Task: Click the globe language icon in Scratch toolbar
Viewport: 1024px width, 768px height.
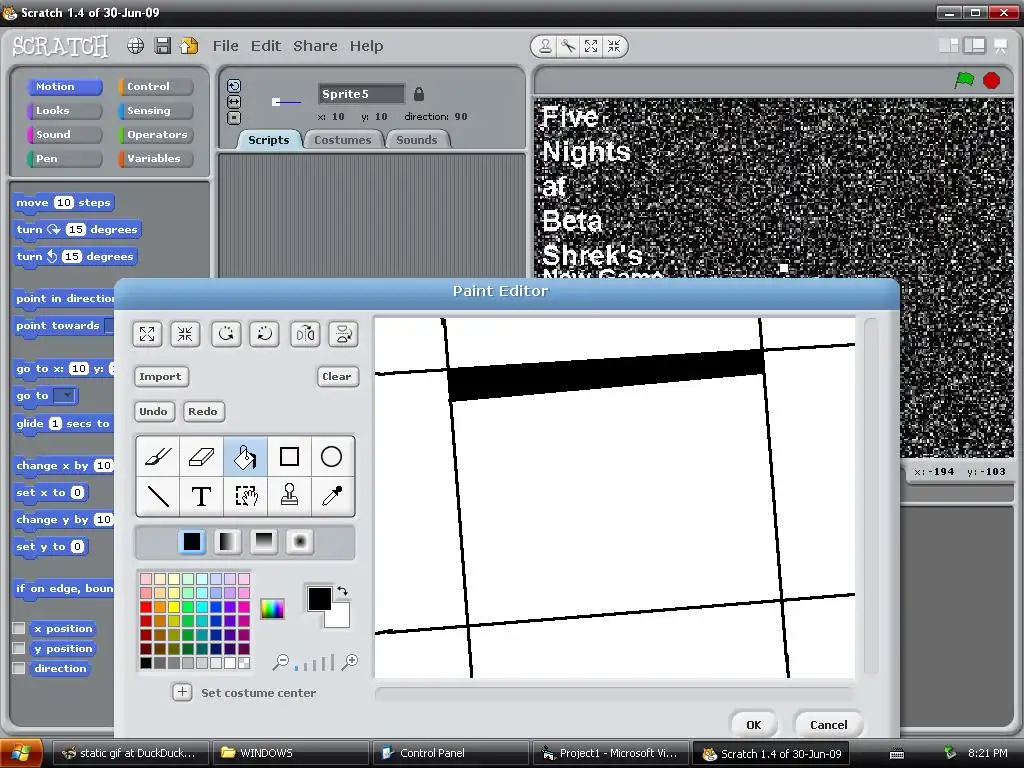Action: click(135, 46)
